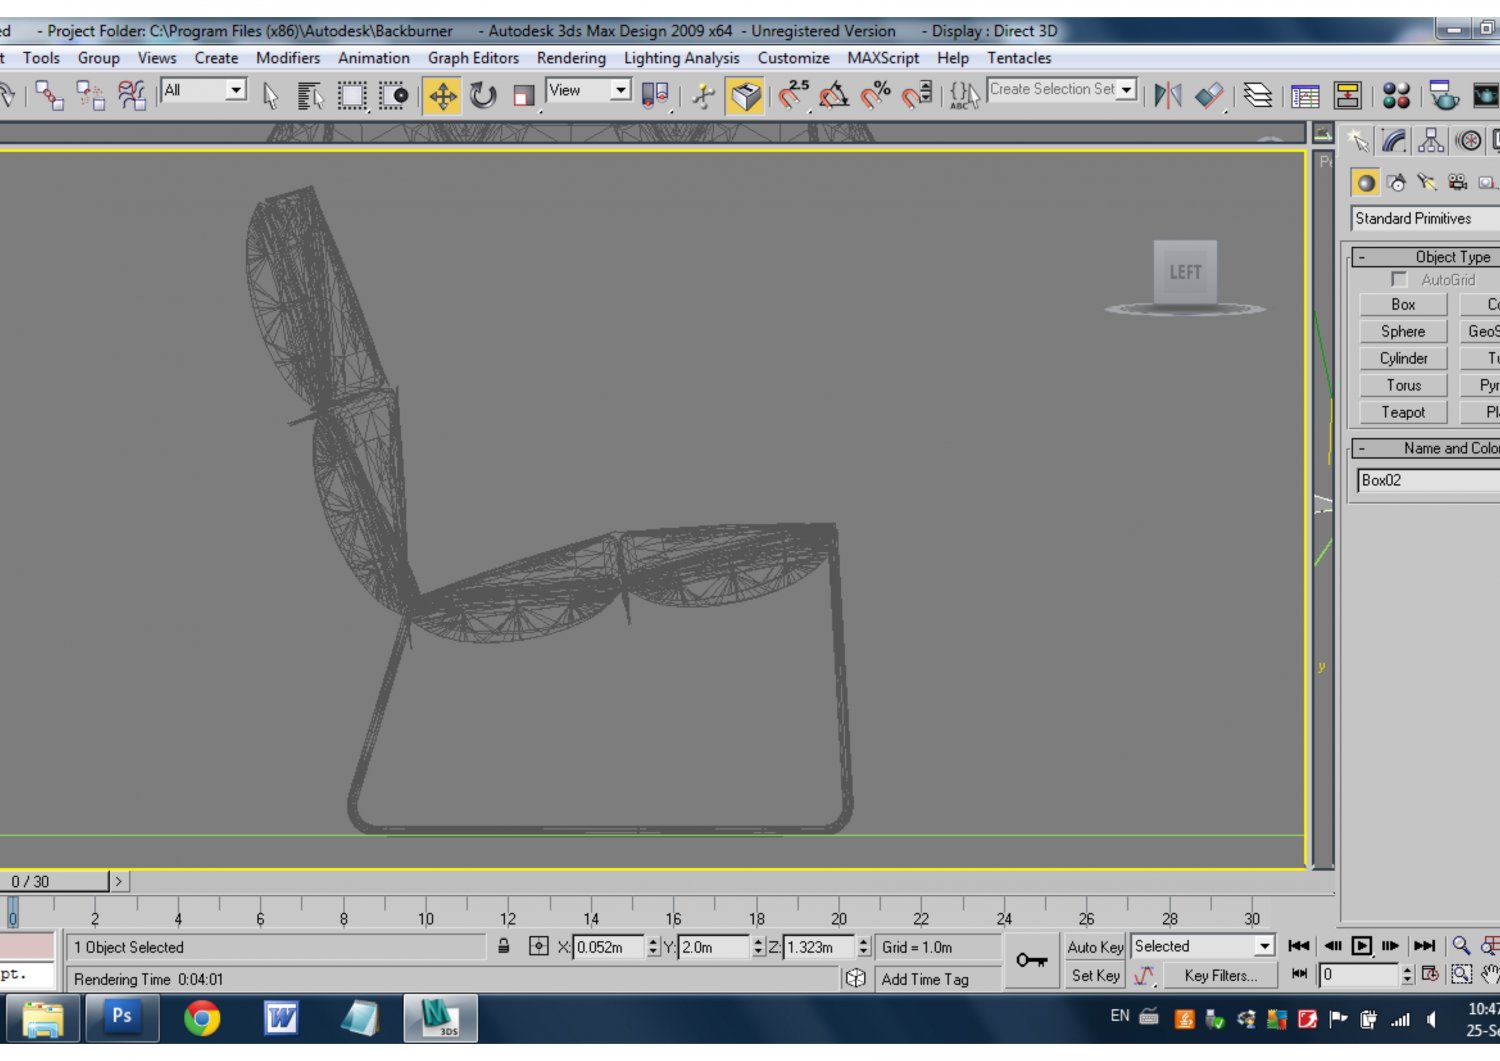Screen dimensions: 1500x1061
Task: Open the selection filter All dropdown
Action: (237, 90)
